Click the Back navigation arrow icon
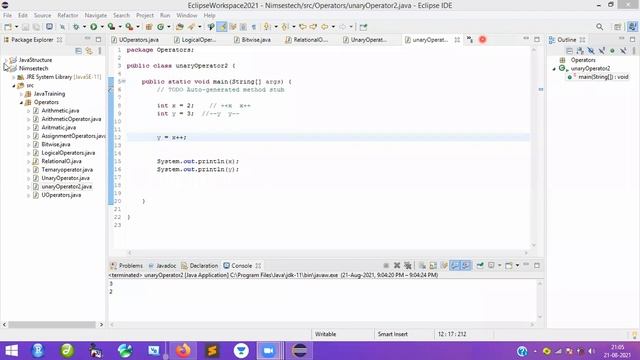640x360 pixels. coord(324,27)
